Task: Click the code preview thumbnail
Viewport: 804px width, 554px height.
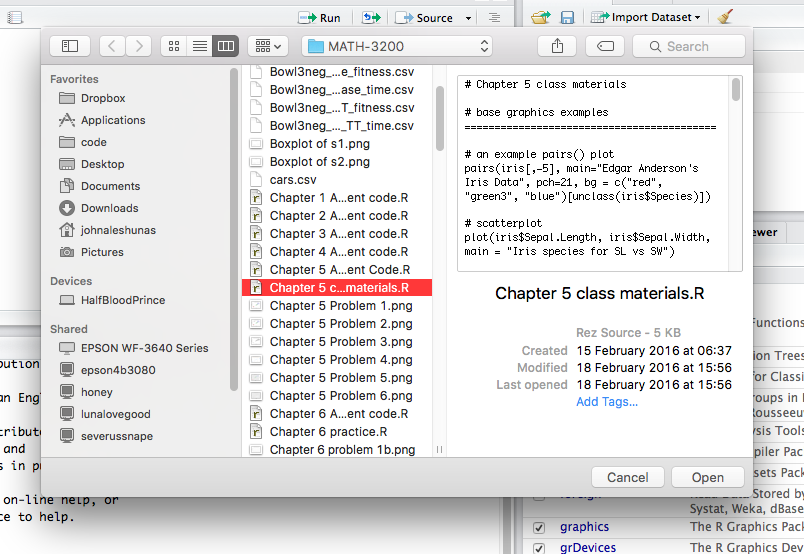Action: tap(599, 173)
